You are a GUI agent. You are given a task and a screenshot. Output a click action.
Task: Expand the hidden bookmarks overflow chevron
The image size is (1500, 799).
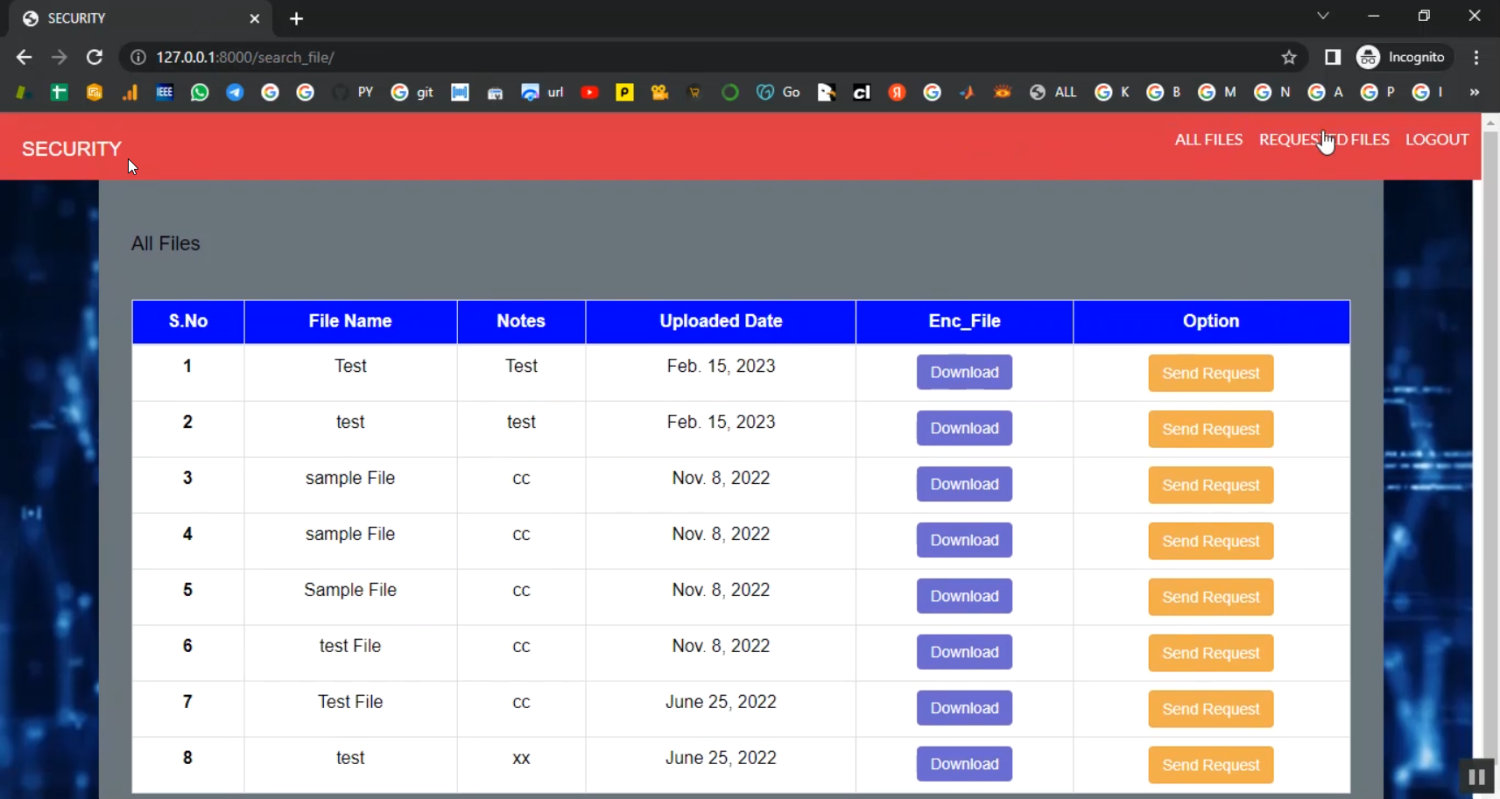click(1473, 92)
